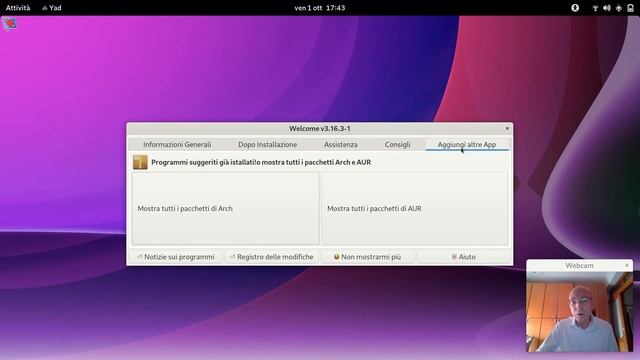The image size is (640, 360).
Task: Close the Webcam window
Action: (627, 266)
